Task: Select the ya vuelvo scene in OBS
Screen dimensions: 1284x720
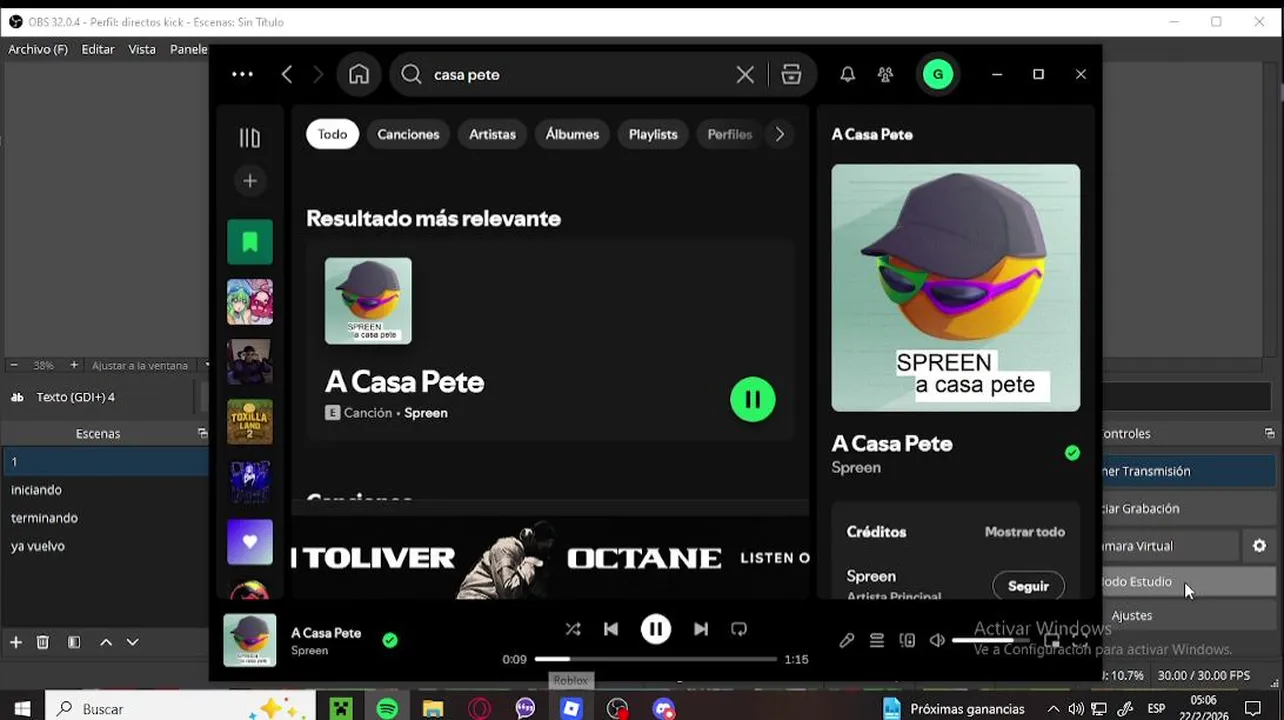Action: click(104, 546)
